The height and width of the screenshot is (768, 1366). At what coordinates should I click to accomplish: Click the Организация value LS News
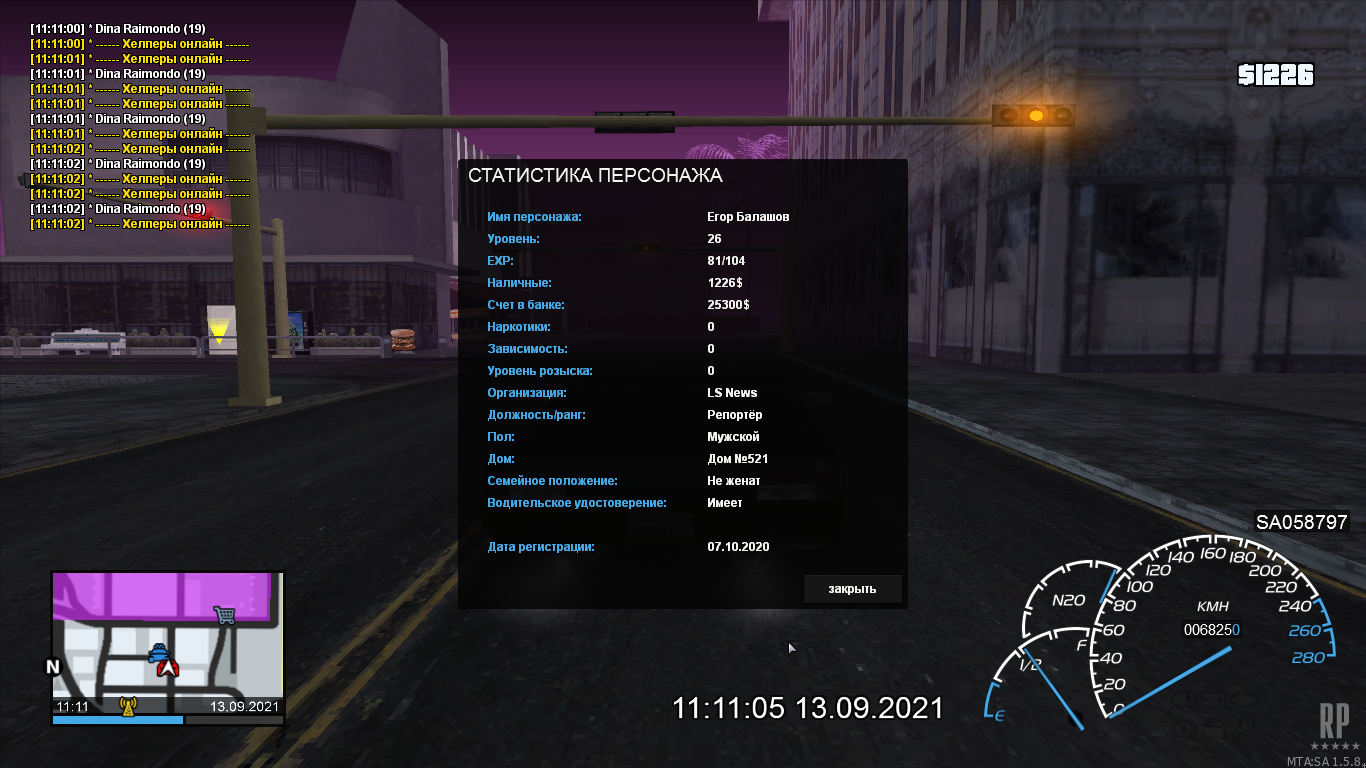732,393
